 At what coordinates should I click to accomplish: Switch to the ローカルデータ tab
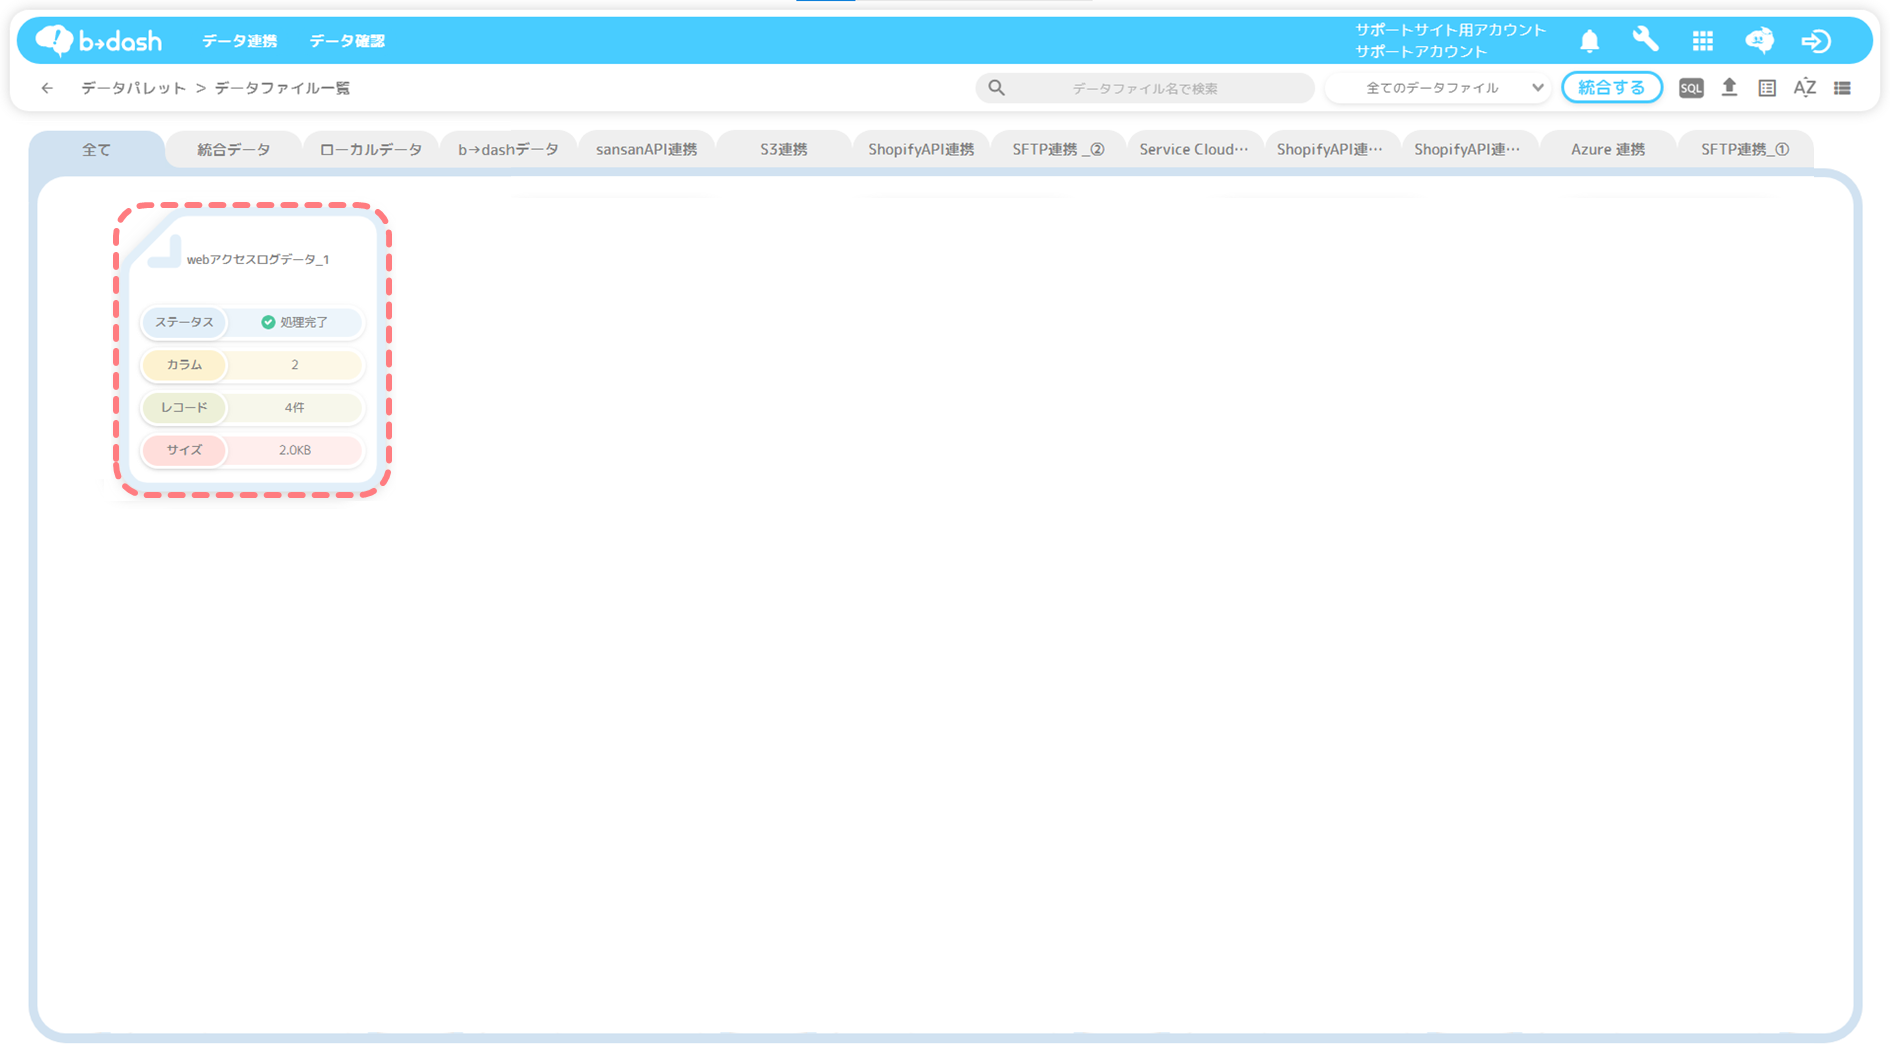[371, 149]
